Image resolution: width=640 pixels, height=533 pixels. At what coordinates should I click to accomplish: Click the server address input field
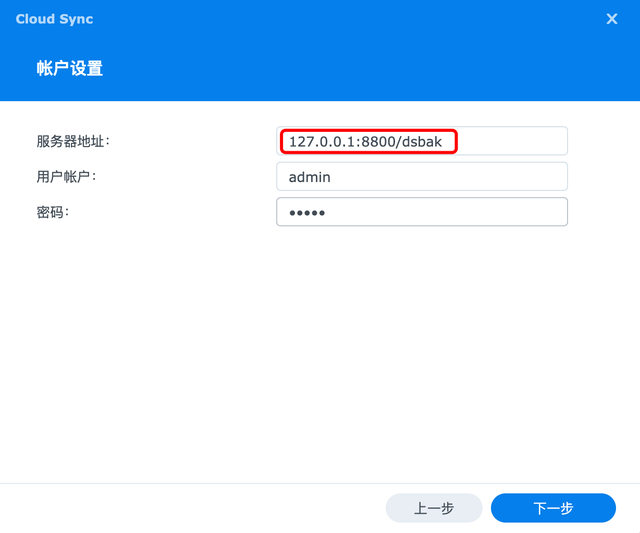pyautogui.click(x=422, y=141)
